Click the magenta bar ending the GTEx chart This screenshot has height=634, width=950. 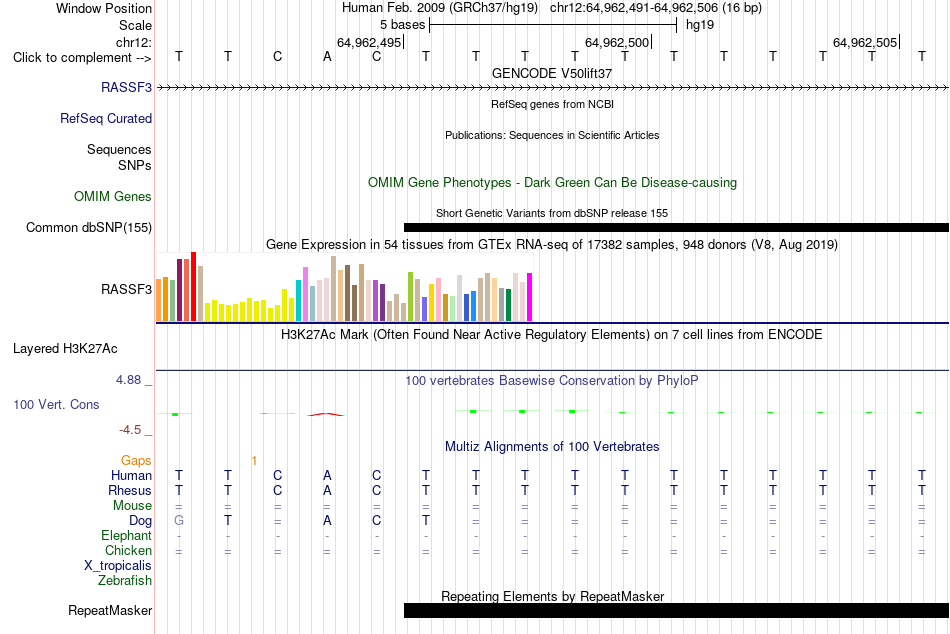point(530,297)
